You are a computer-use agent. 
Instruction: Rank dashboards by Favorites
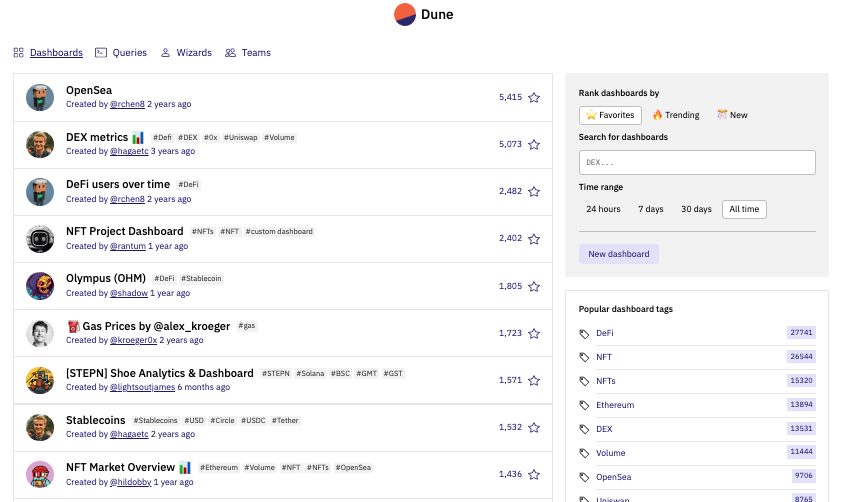[x=610, y=115]
